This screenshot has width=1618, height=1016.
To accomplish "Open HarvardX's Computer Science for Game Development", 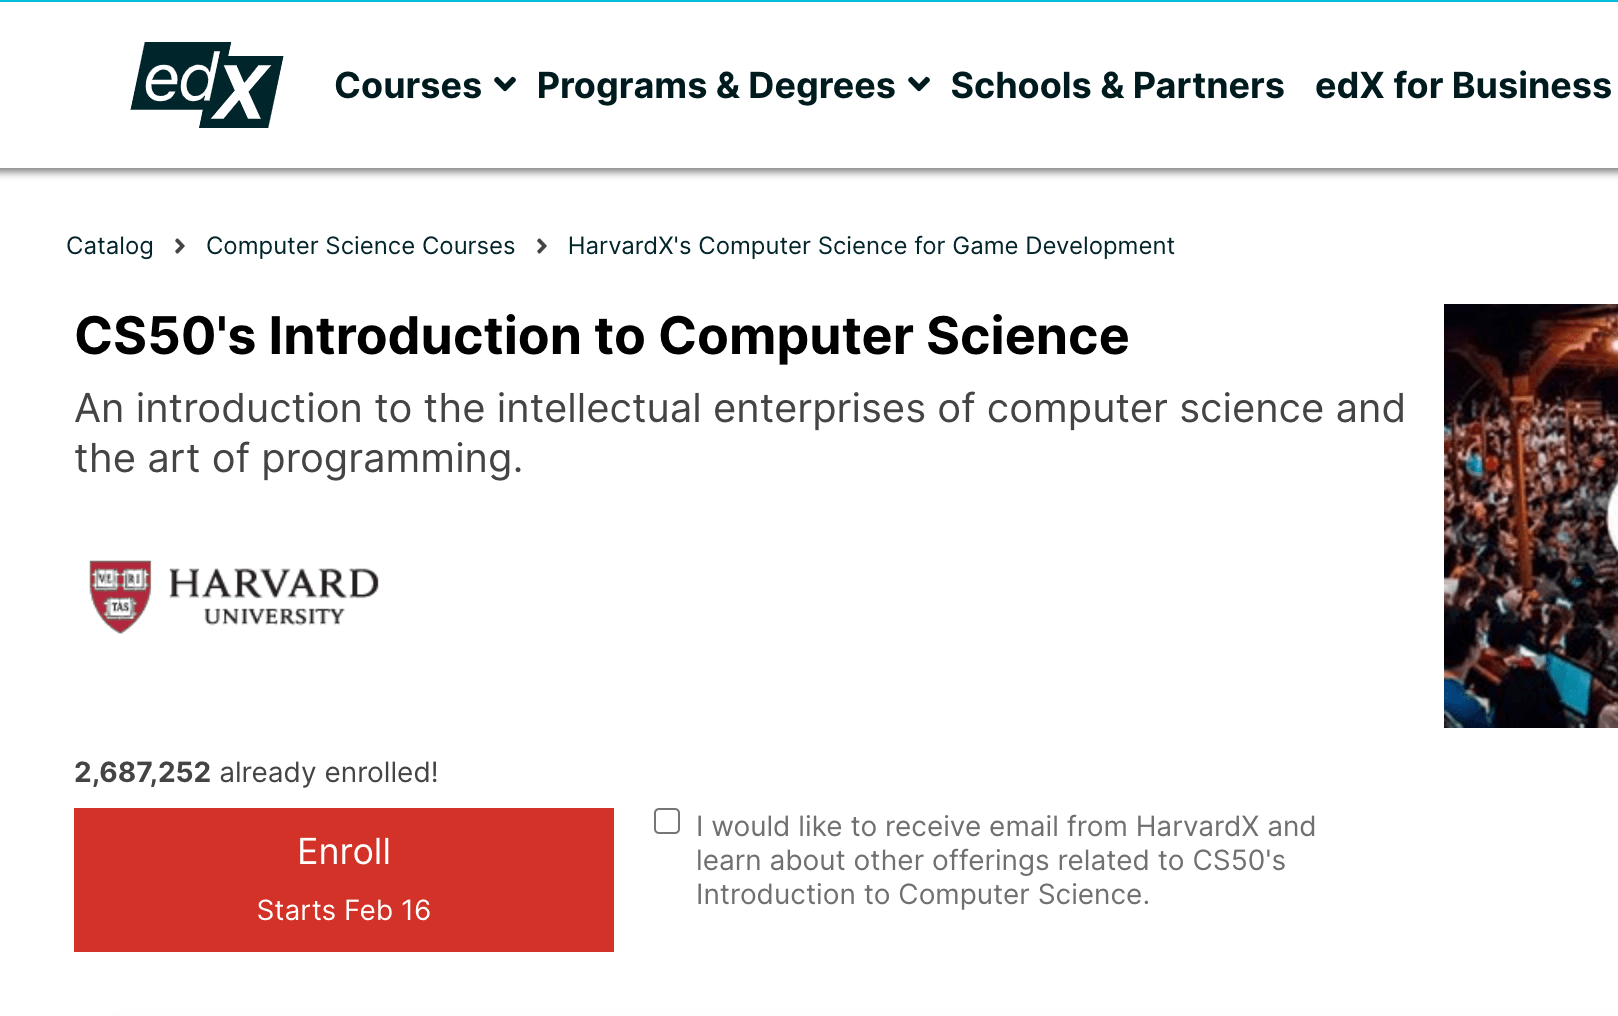I will pos(871,246).
